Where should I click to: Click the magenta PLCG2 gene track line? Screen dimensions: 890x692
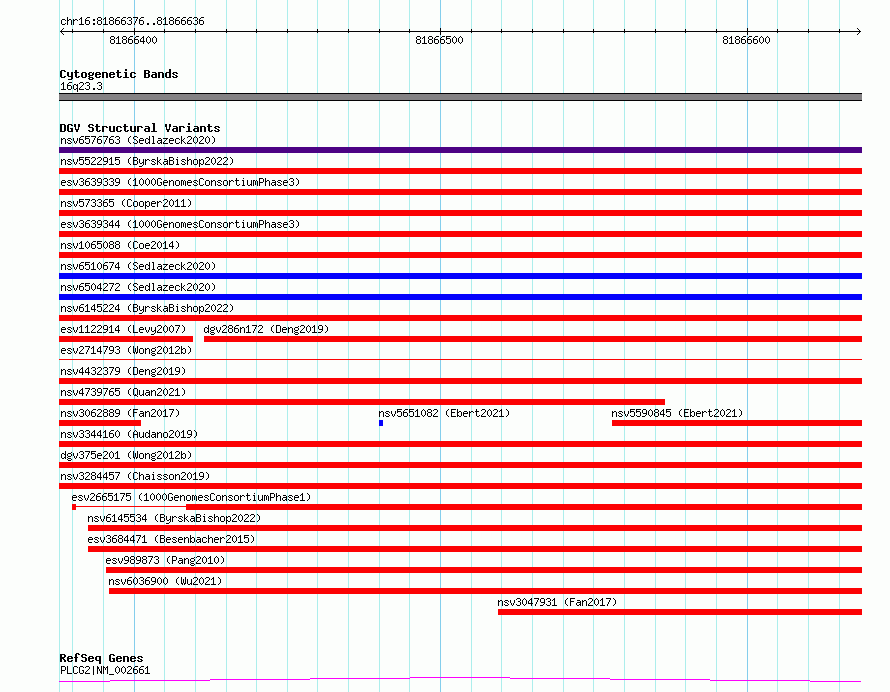click(x=460, y=679)
